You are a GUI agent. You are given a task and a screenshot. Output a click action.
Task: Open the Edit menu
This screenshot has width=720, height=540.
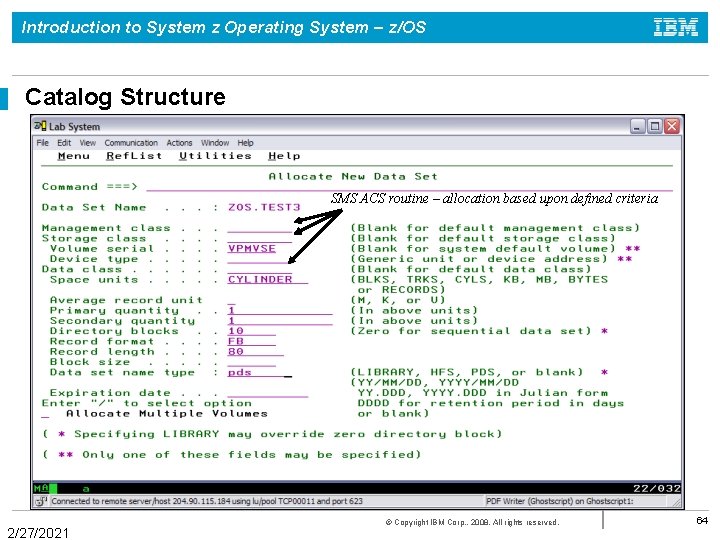pyautogui.click(x=64, y=143)
